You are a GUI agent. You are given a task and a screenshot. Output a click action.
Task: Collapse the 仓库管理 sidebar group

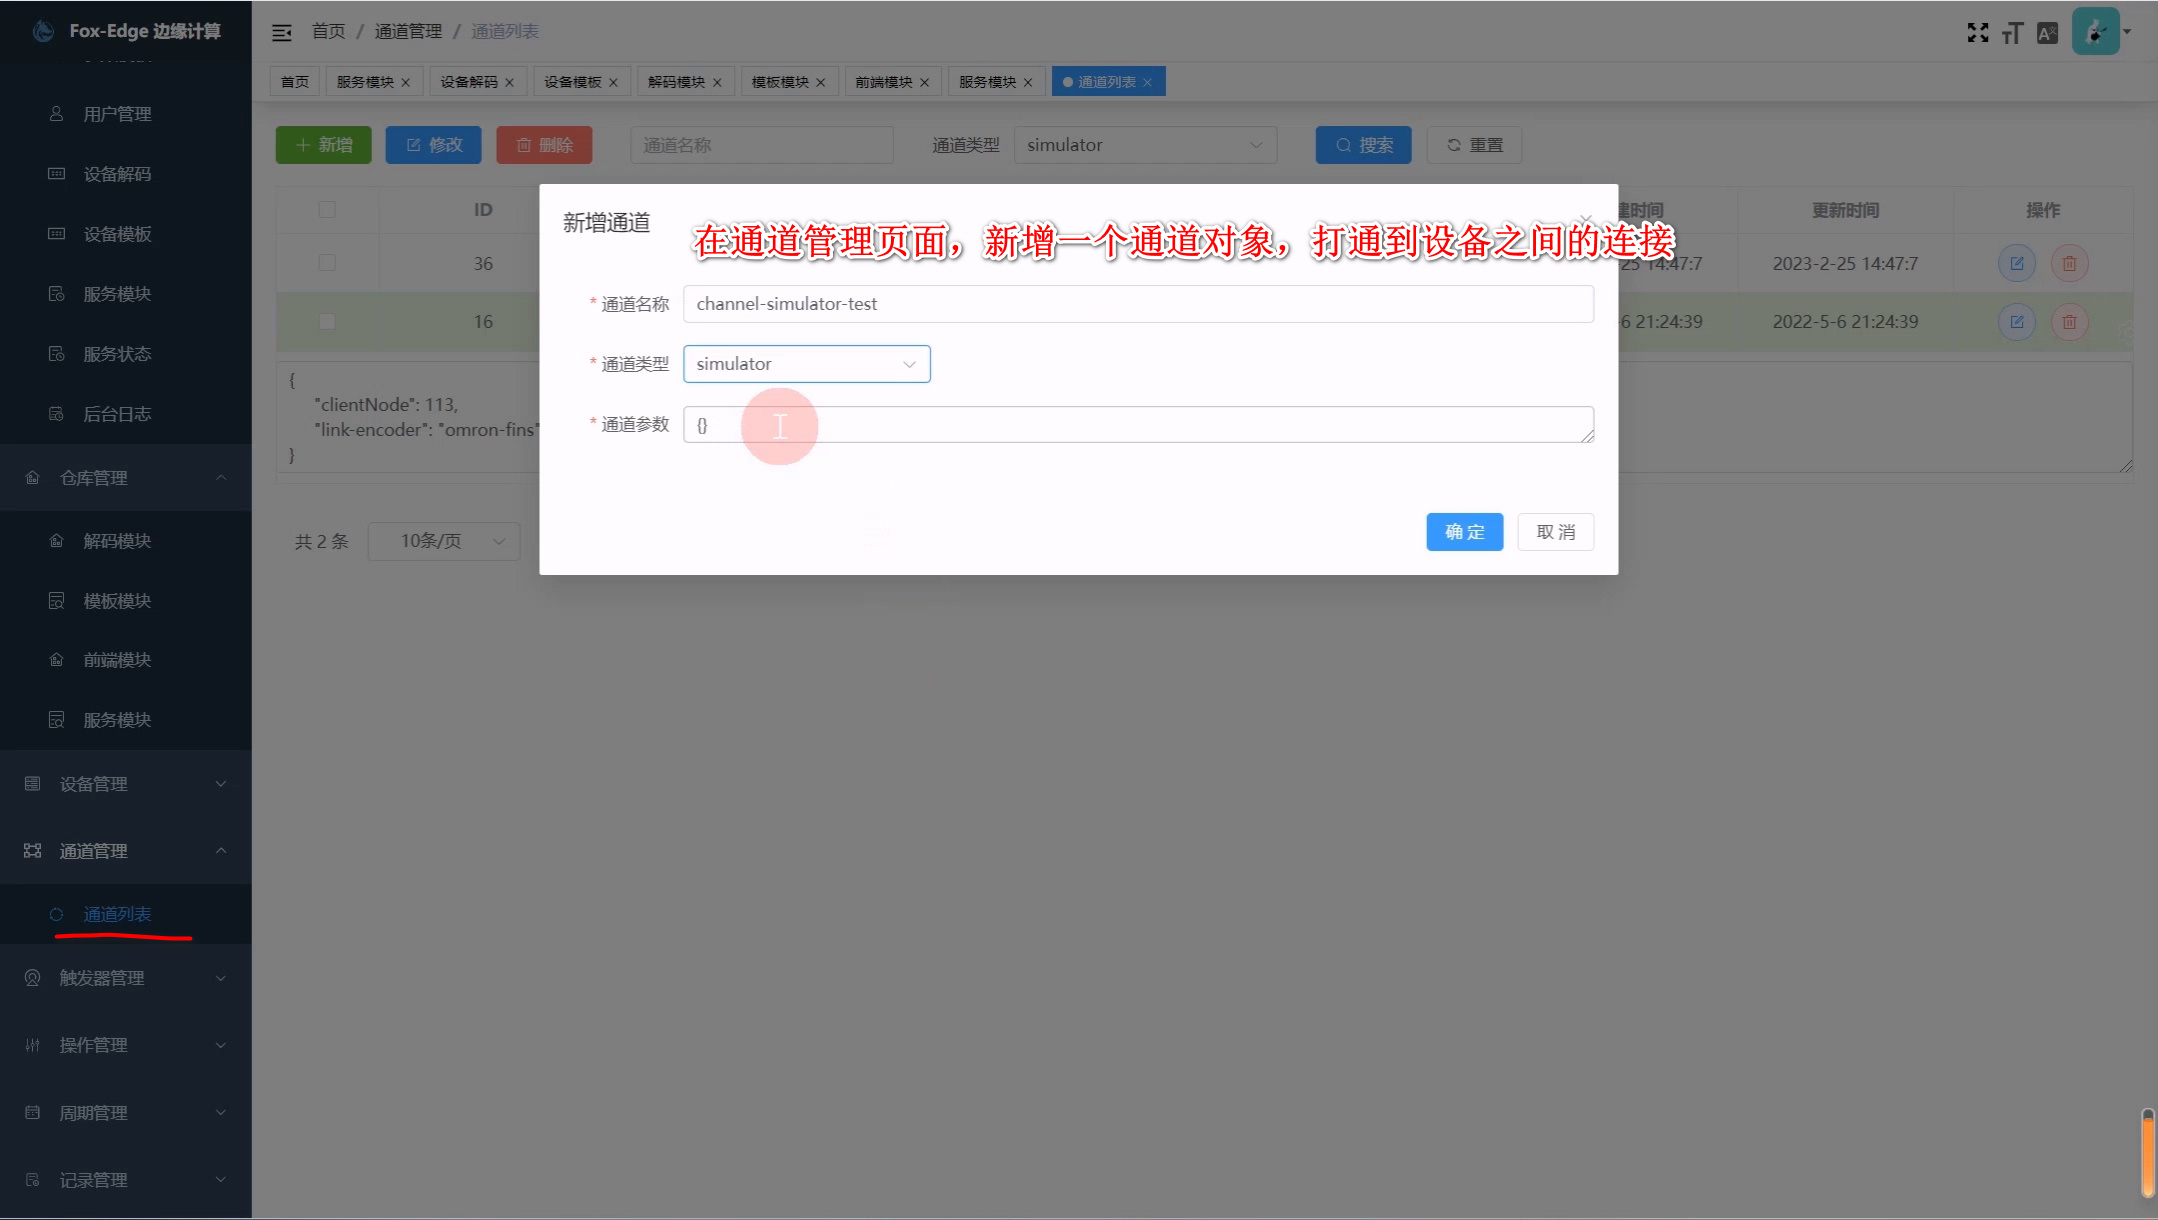point(126,478)
